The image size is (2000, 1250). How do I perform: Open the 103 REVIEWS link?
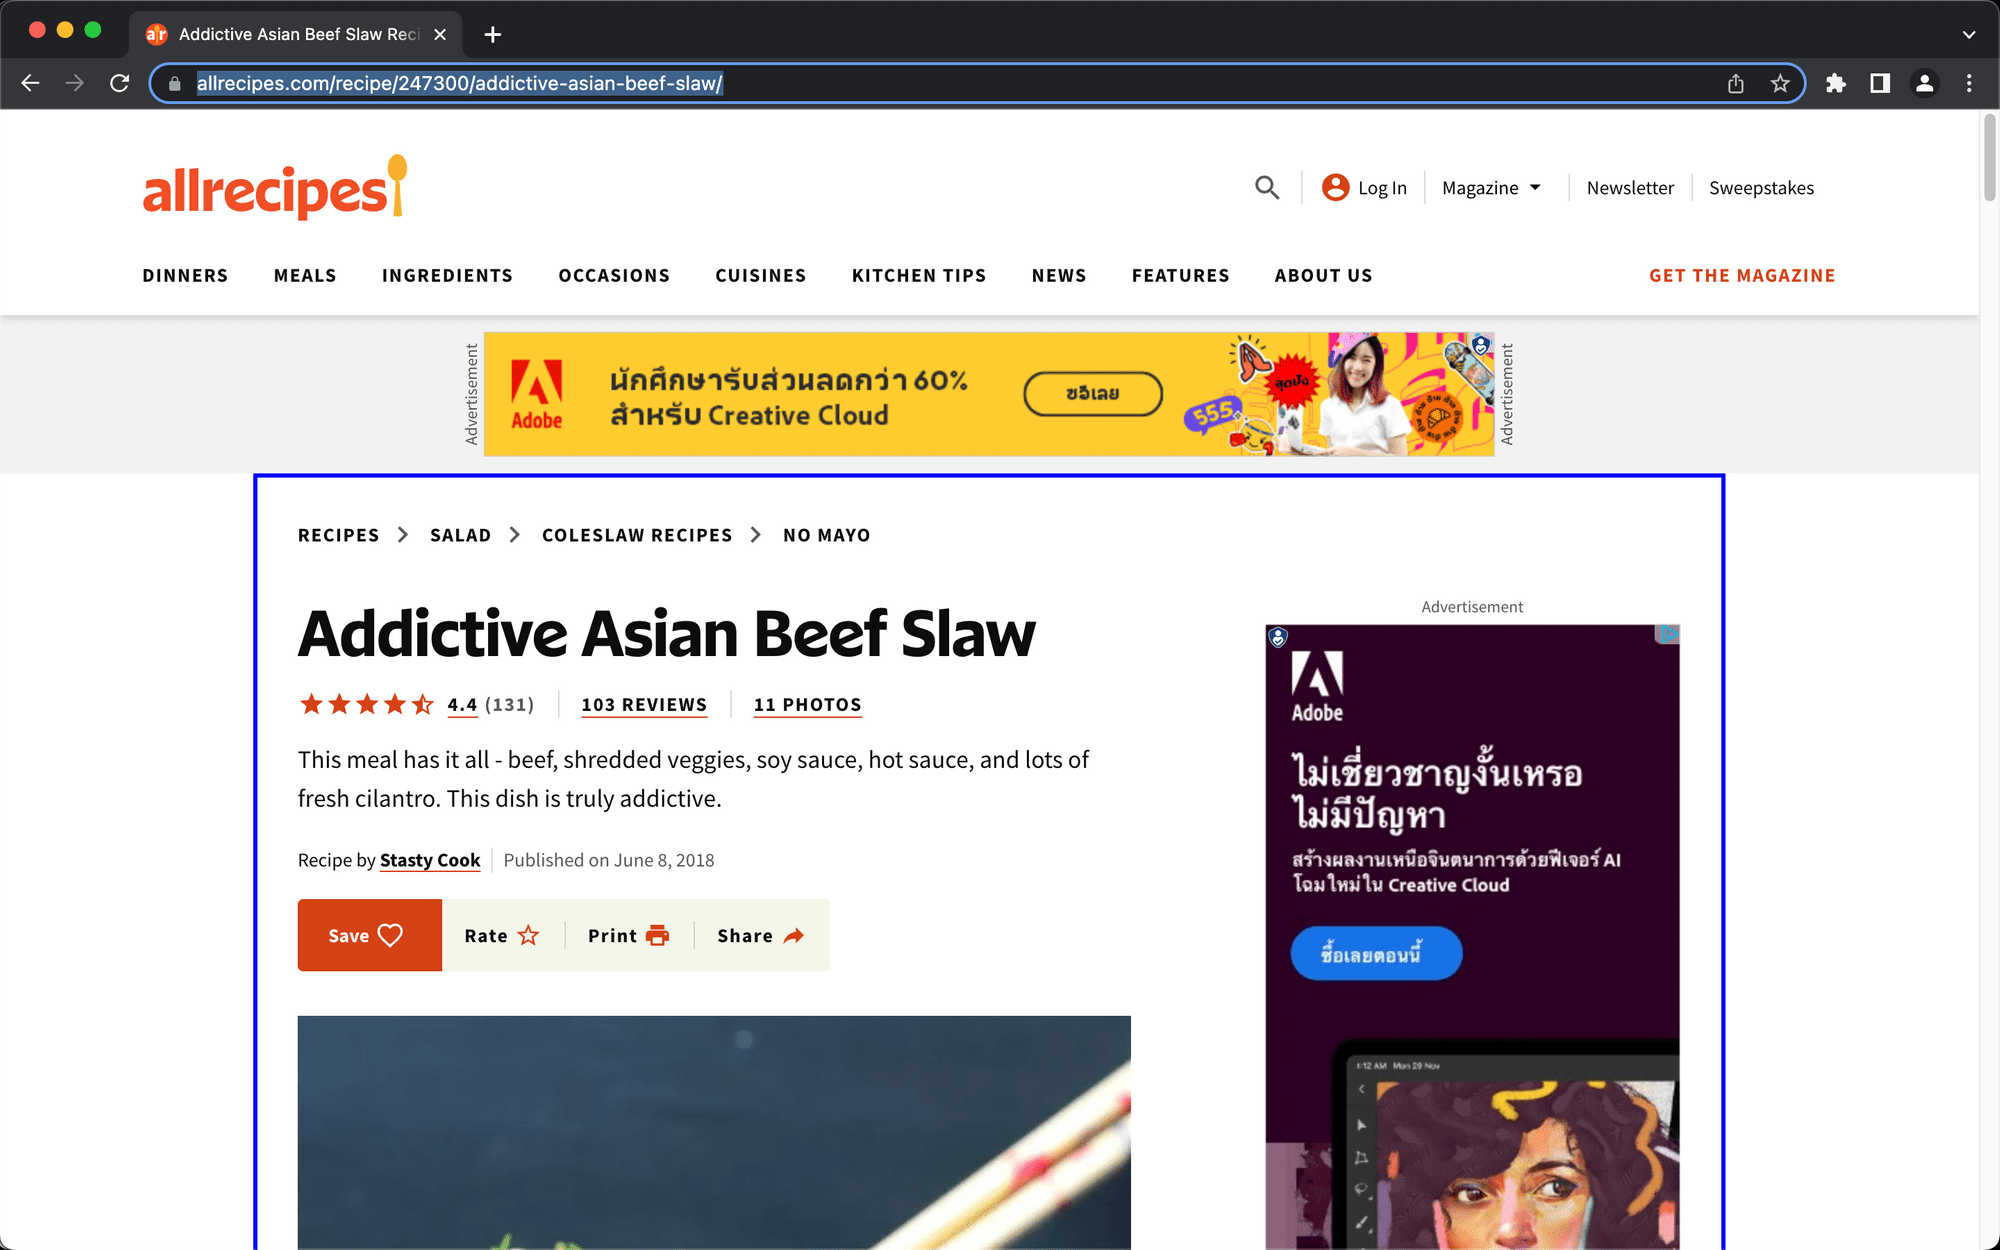[x=642, y=704]
